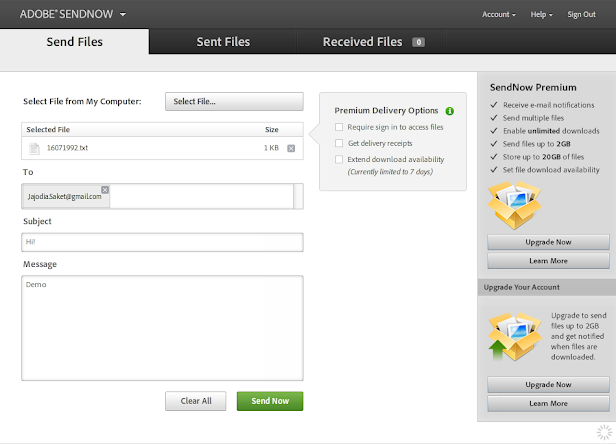The width and height of the screenshot is (616, 444).
Task: Expand the Account menu
Action: pos(499,15)
